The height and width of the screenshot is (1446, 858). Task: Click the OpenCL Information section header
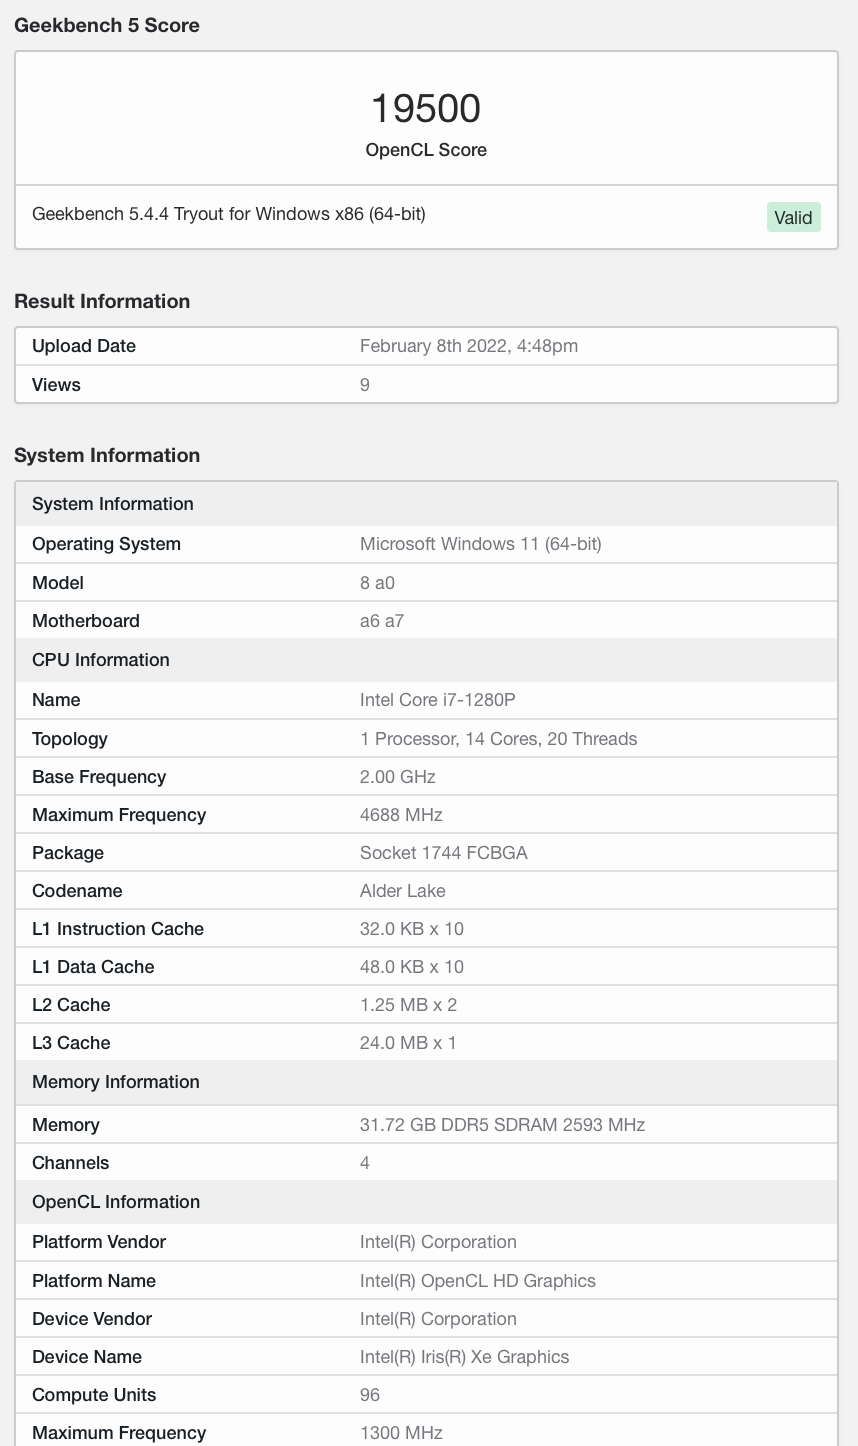click(116, 1202)
